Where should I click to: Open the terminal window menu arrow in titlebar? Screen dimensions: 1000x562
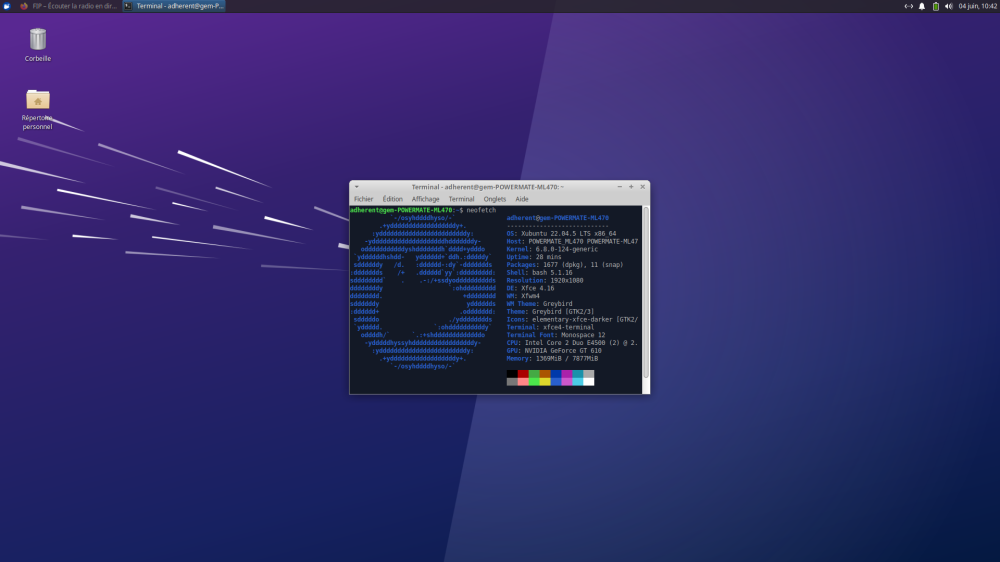[x=357, y=187]
